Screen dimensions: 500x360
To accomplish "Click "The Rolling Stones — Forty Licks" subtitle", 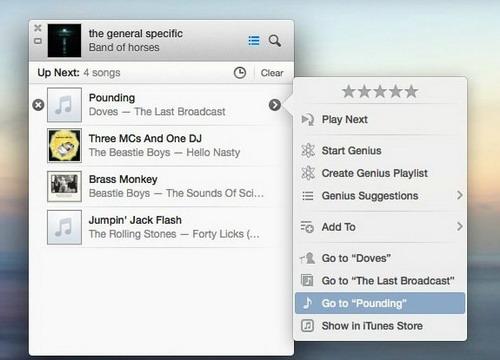I will (x=174, y=234).
